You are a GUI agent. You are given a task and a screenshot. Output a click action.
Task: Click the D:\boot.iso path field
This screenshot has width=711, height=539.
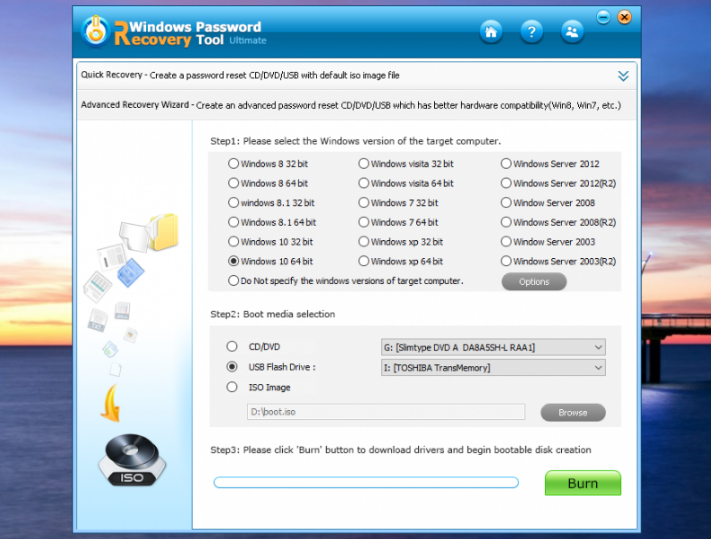[x=386, y=412]
